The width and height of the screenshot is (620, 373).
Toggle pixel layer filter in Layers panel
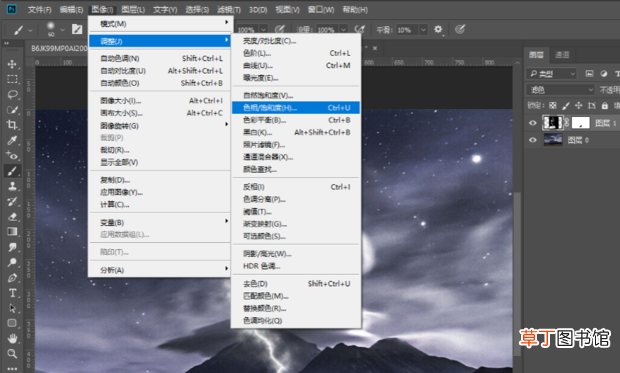point(589,74)
